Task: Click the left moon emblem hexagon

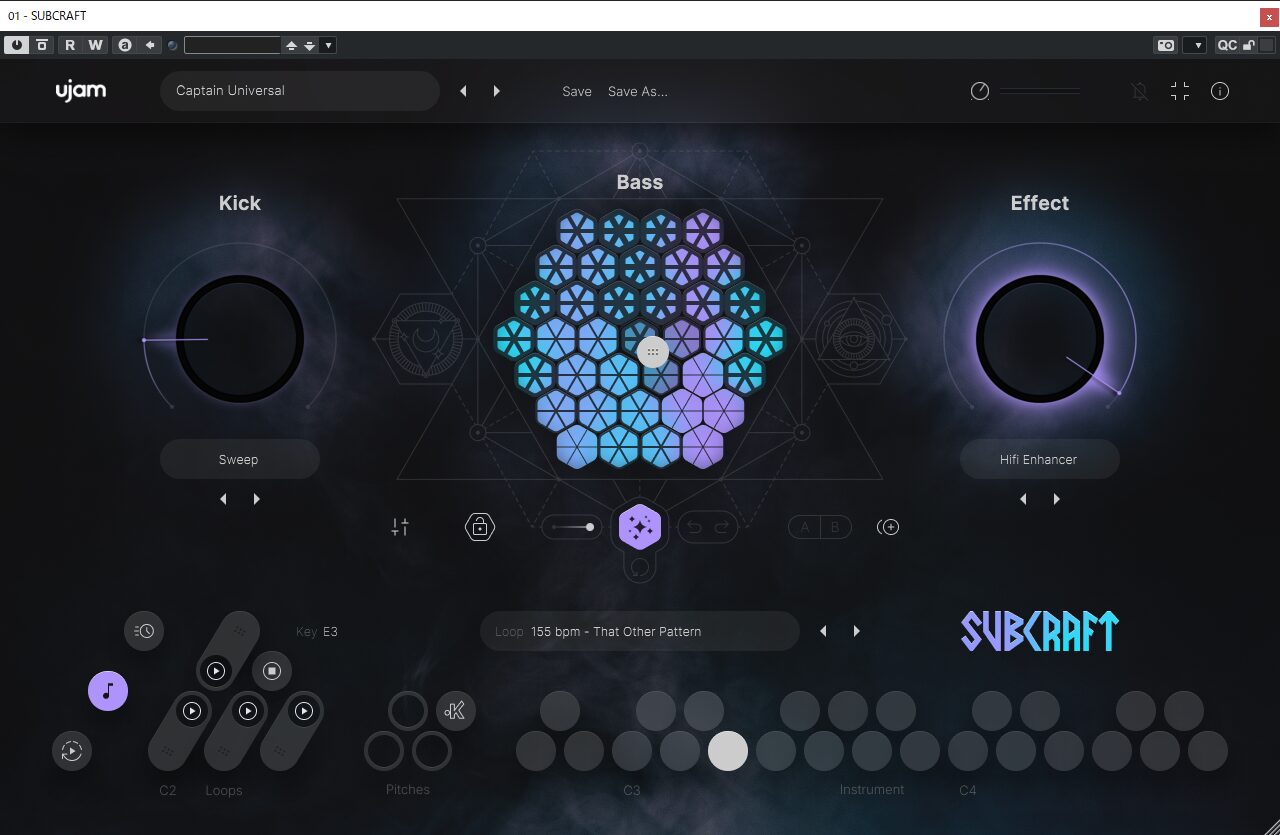Action: [426, 339]
